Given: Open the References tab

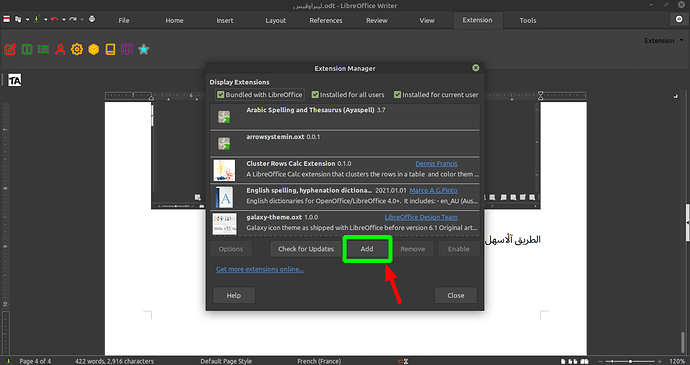Looking at the screenshot, I should pyautogui.click(x=326, y=20).
